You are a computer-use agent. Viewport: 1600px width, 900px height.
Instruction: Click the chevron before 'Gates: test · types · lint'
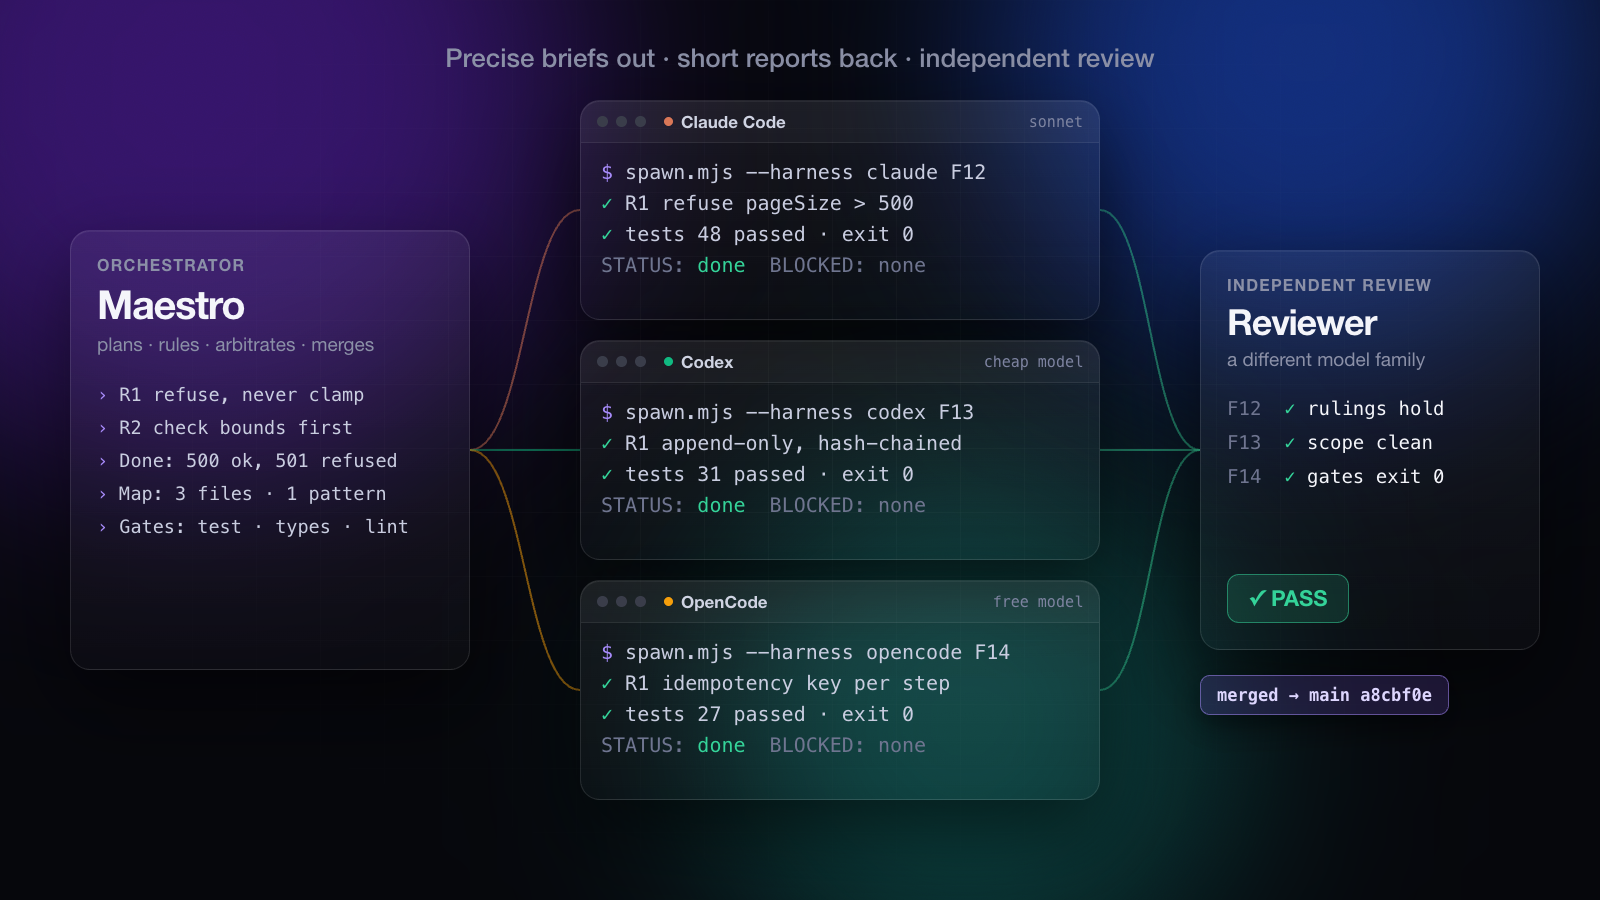coord(102,528)
